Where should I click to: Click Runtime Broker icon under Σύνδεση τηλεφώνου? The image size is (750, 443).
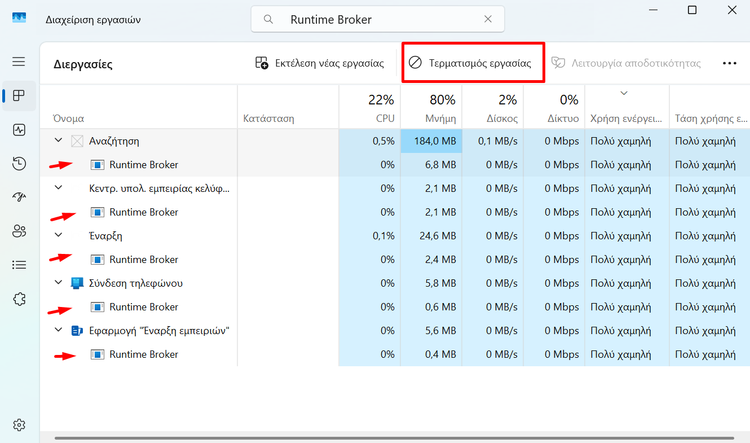[x=98, y=307]
